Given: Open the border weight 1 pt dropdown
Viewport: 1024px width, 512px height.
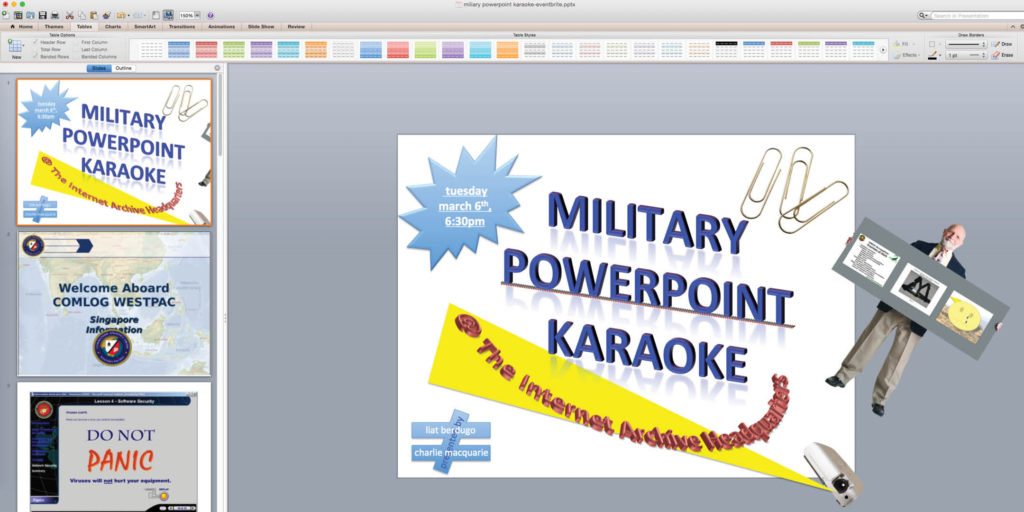Looking at the screenshot, I should click(963, 55).
